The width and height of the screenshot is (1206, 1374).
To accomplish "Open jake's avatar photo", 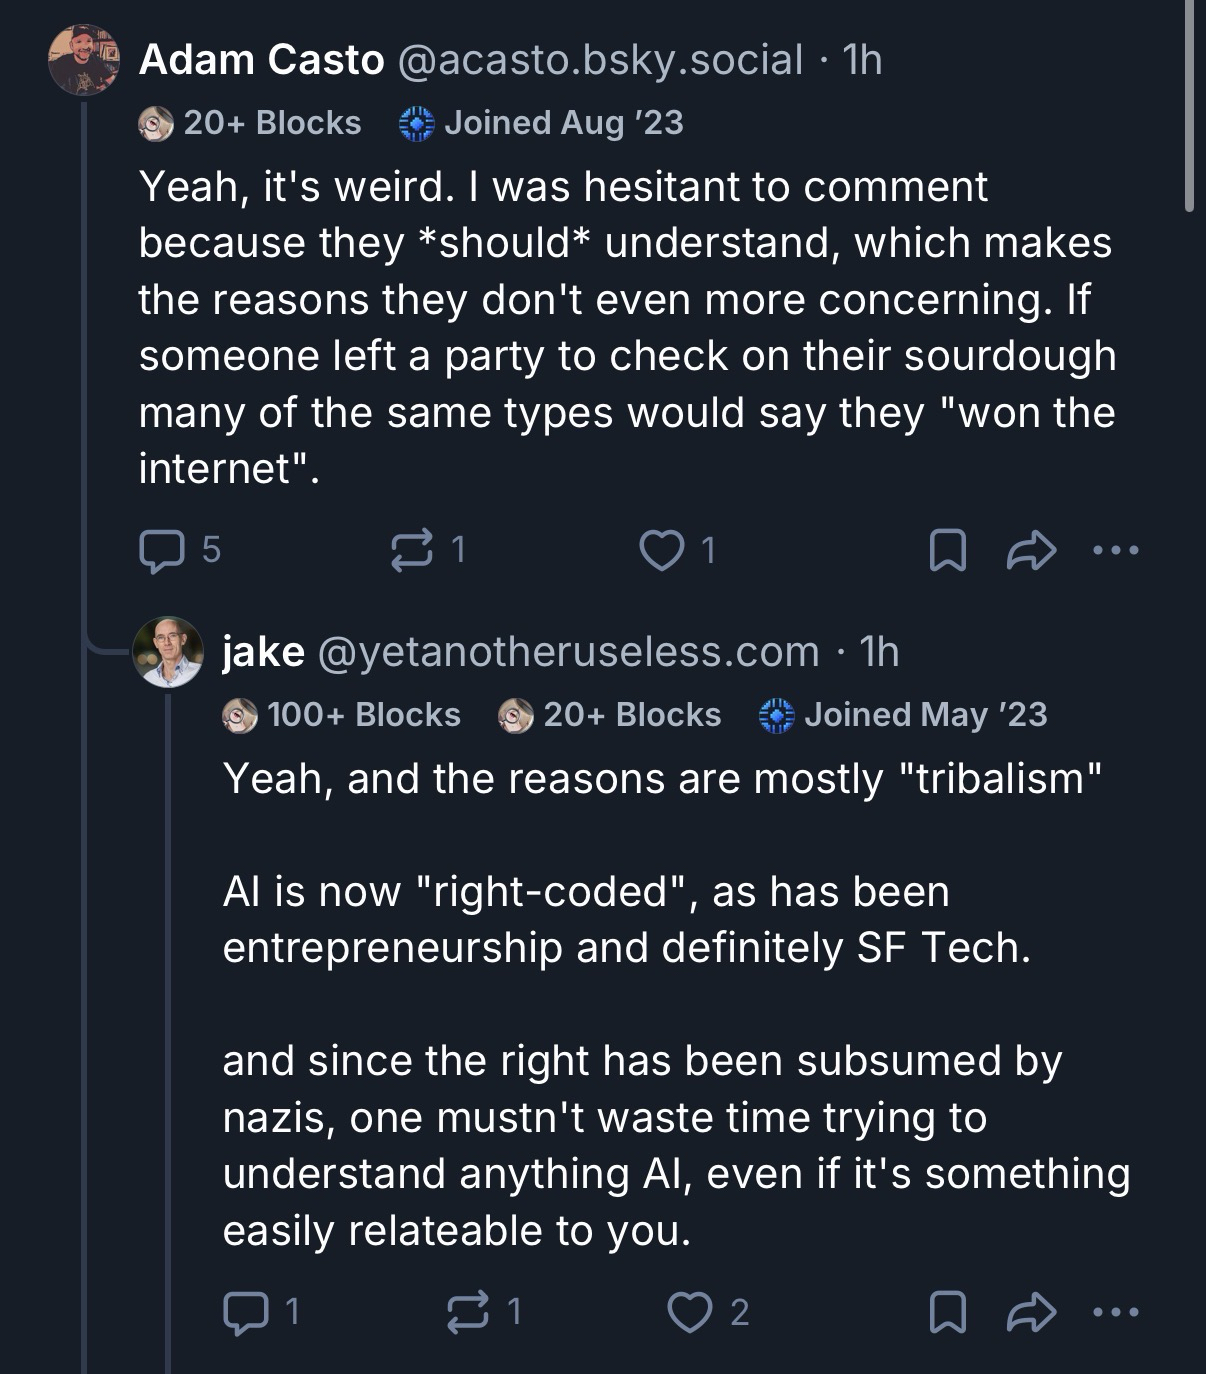I will pyautogui.click(x=168, y=652).
